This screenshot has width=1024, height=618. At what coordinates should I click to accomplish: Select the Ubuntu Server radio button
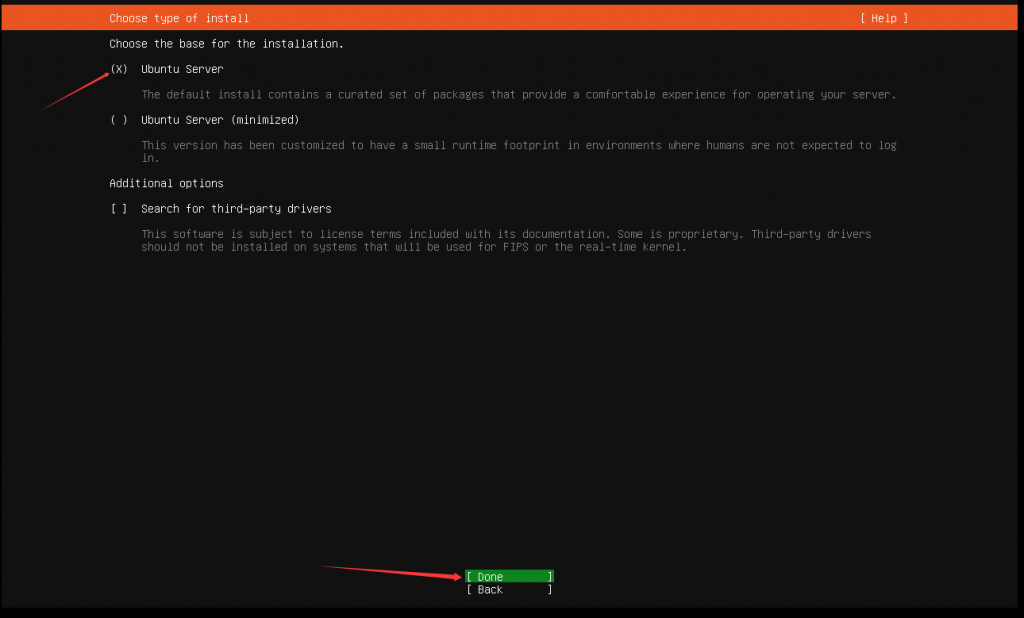[x=119, y=69]
